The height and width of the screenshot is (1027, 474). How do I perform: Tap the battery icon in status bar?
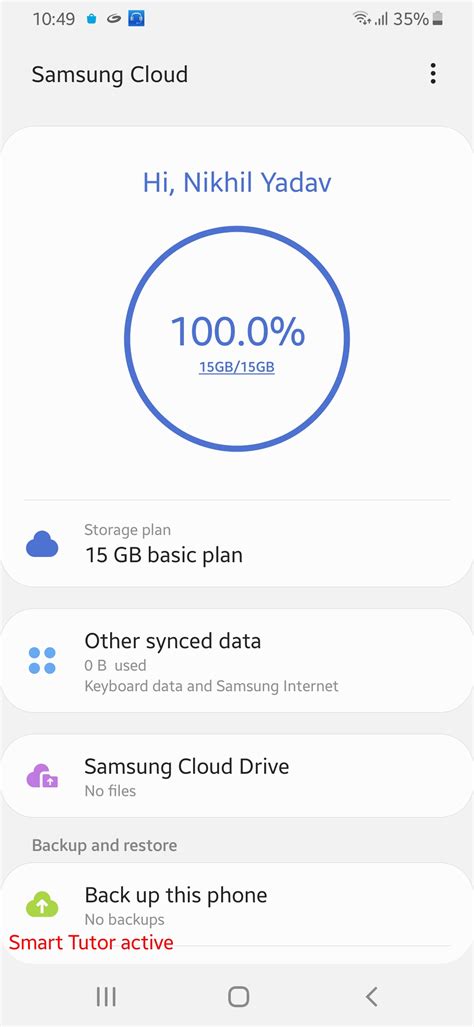pos(437,19)
